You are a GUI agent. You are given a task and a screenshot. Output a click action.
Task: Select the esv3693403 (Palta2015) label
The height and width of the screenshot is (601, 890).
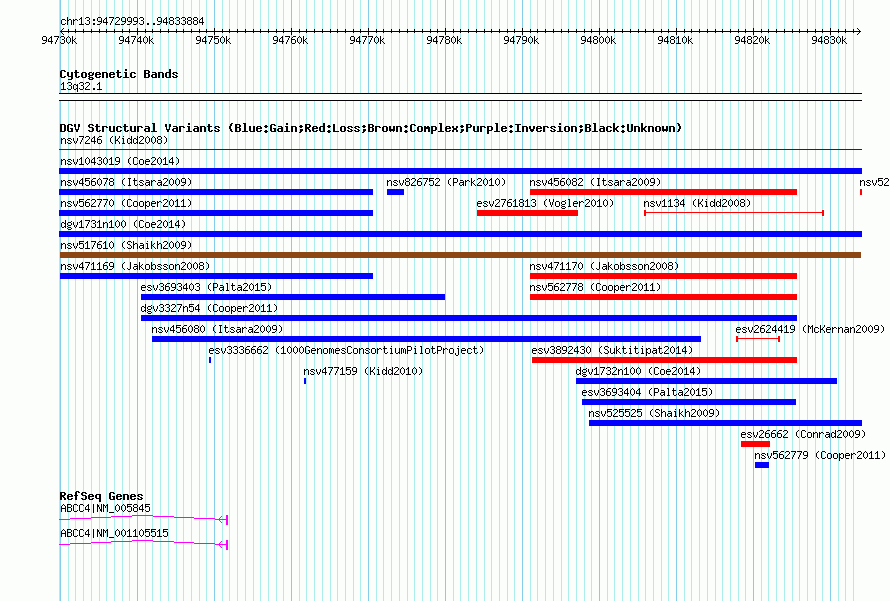(207, 287)
